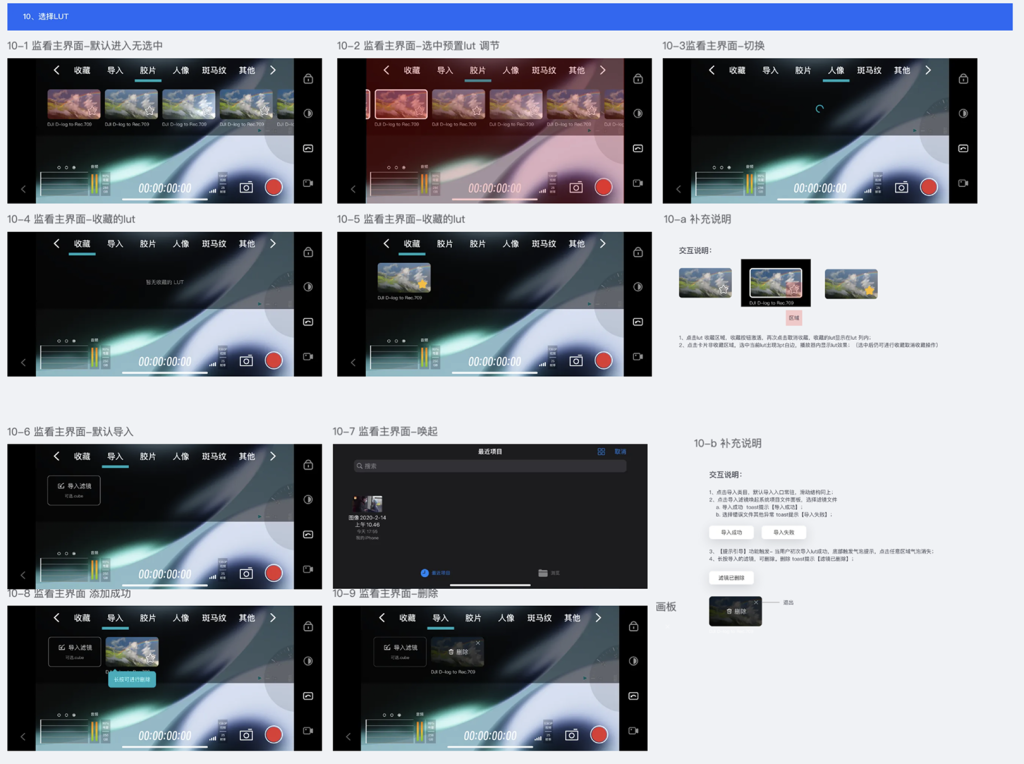Click the trash 删除 icon in screen 10-9
Screen dimensions: 1024x764
point(451,652)
